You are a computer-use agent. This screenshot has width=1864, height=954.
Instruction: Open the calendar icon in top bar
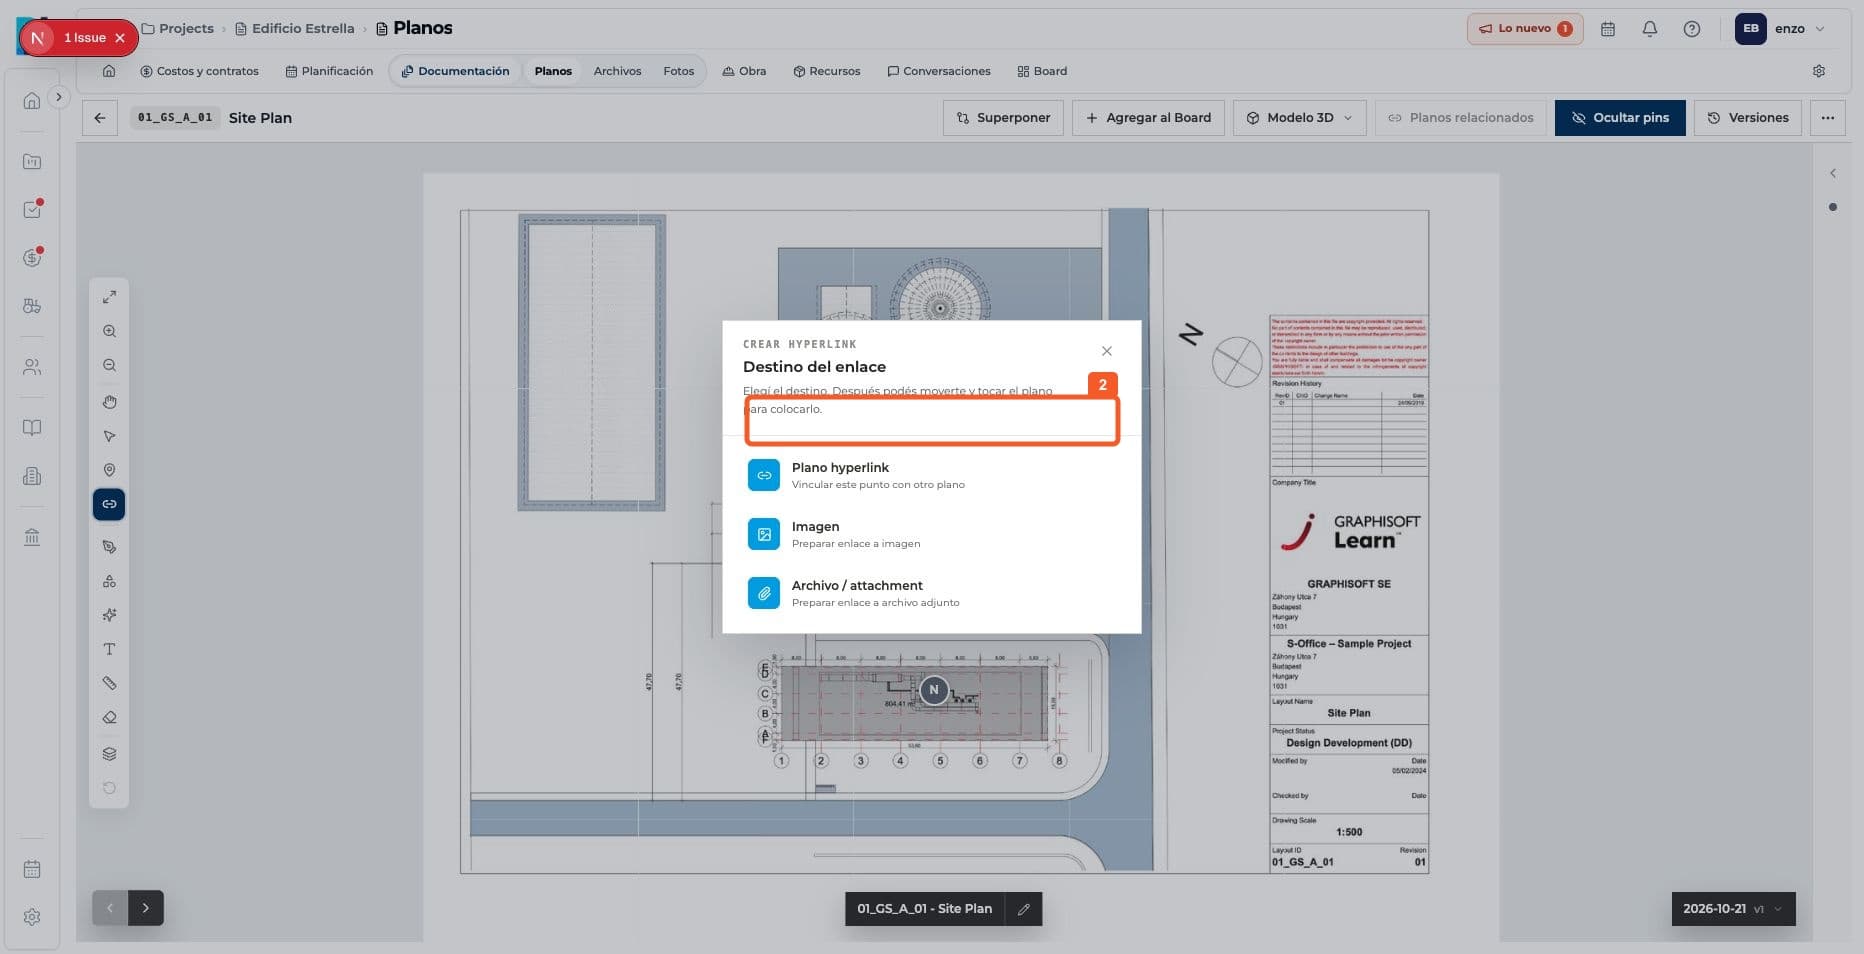(x=1607, y=29)
